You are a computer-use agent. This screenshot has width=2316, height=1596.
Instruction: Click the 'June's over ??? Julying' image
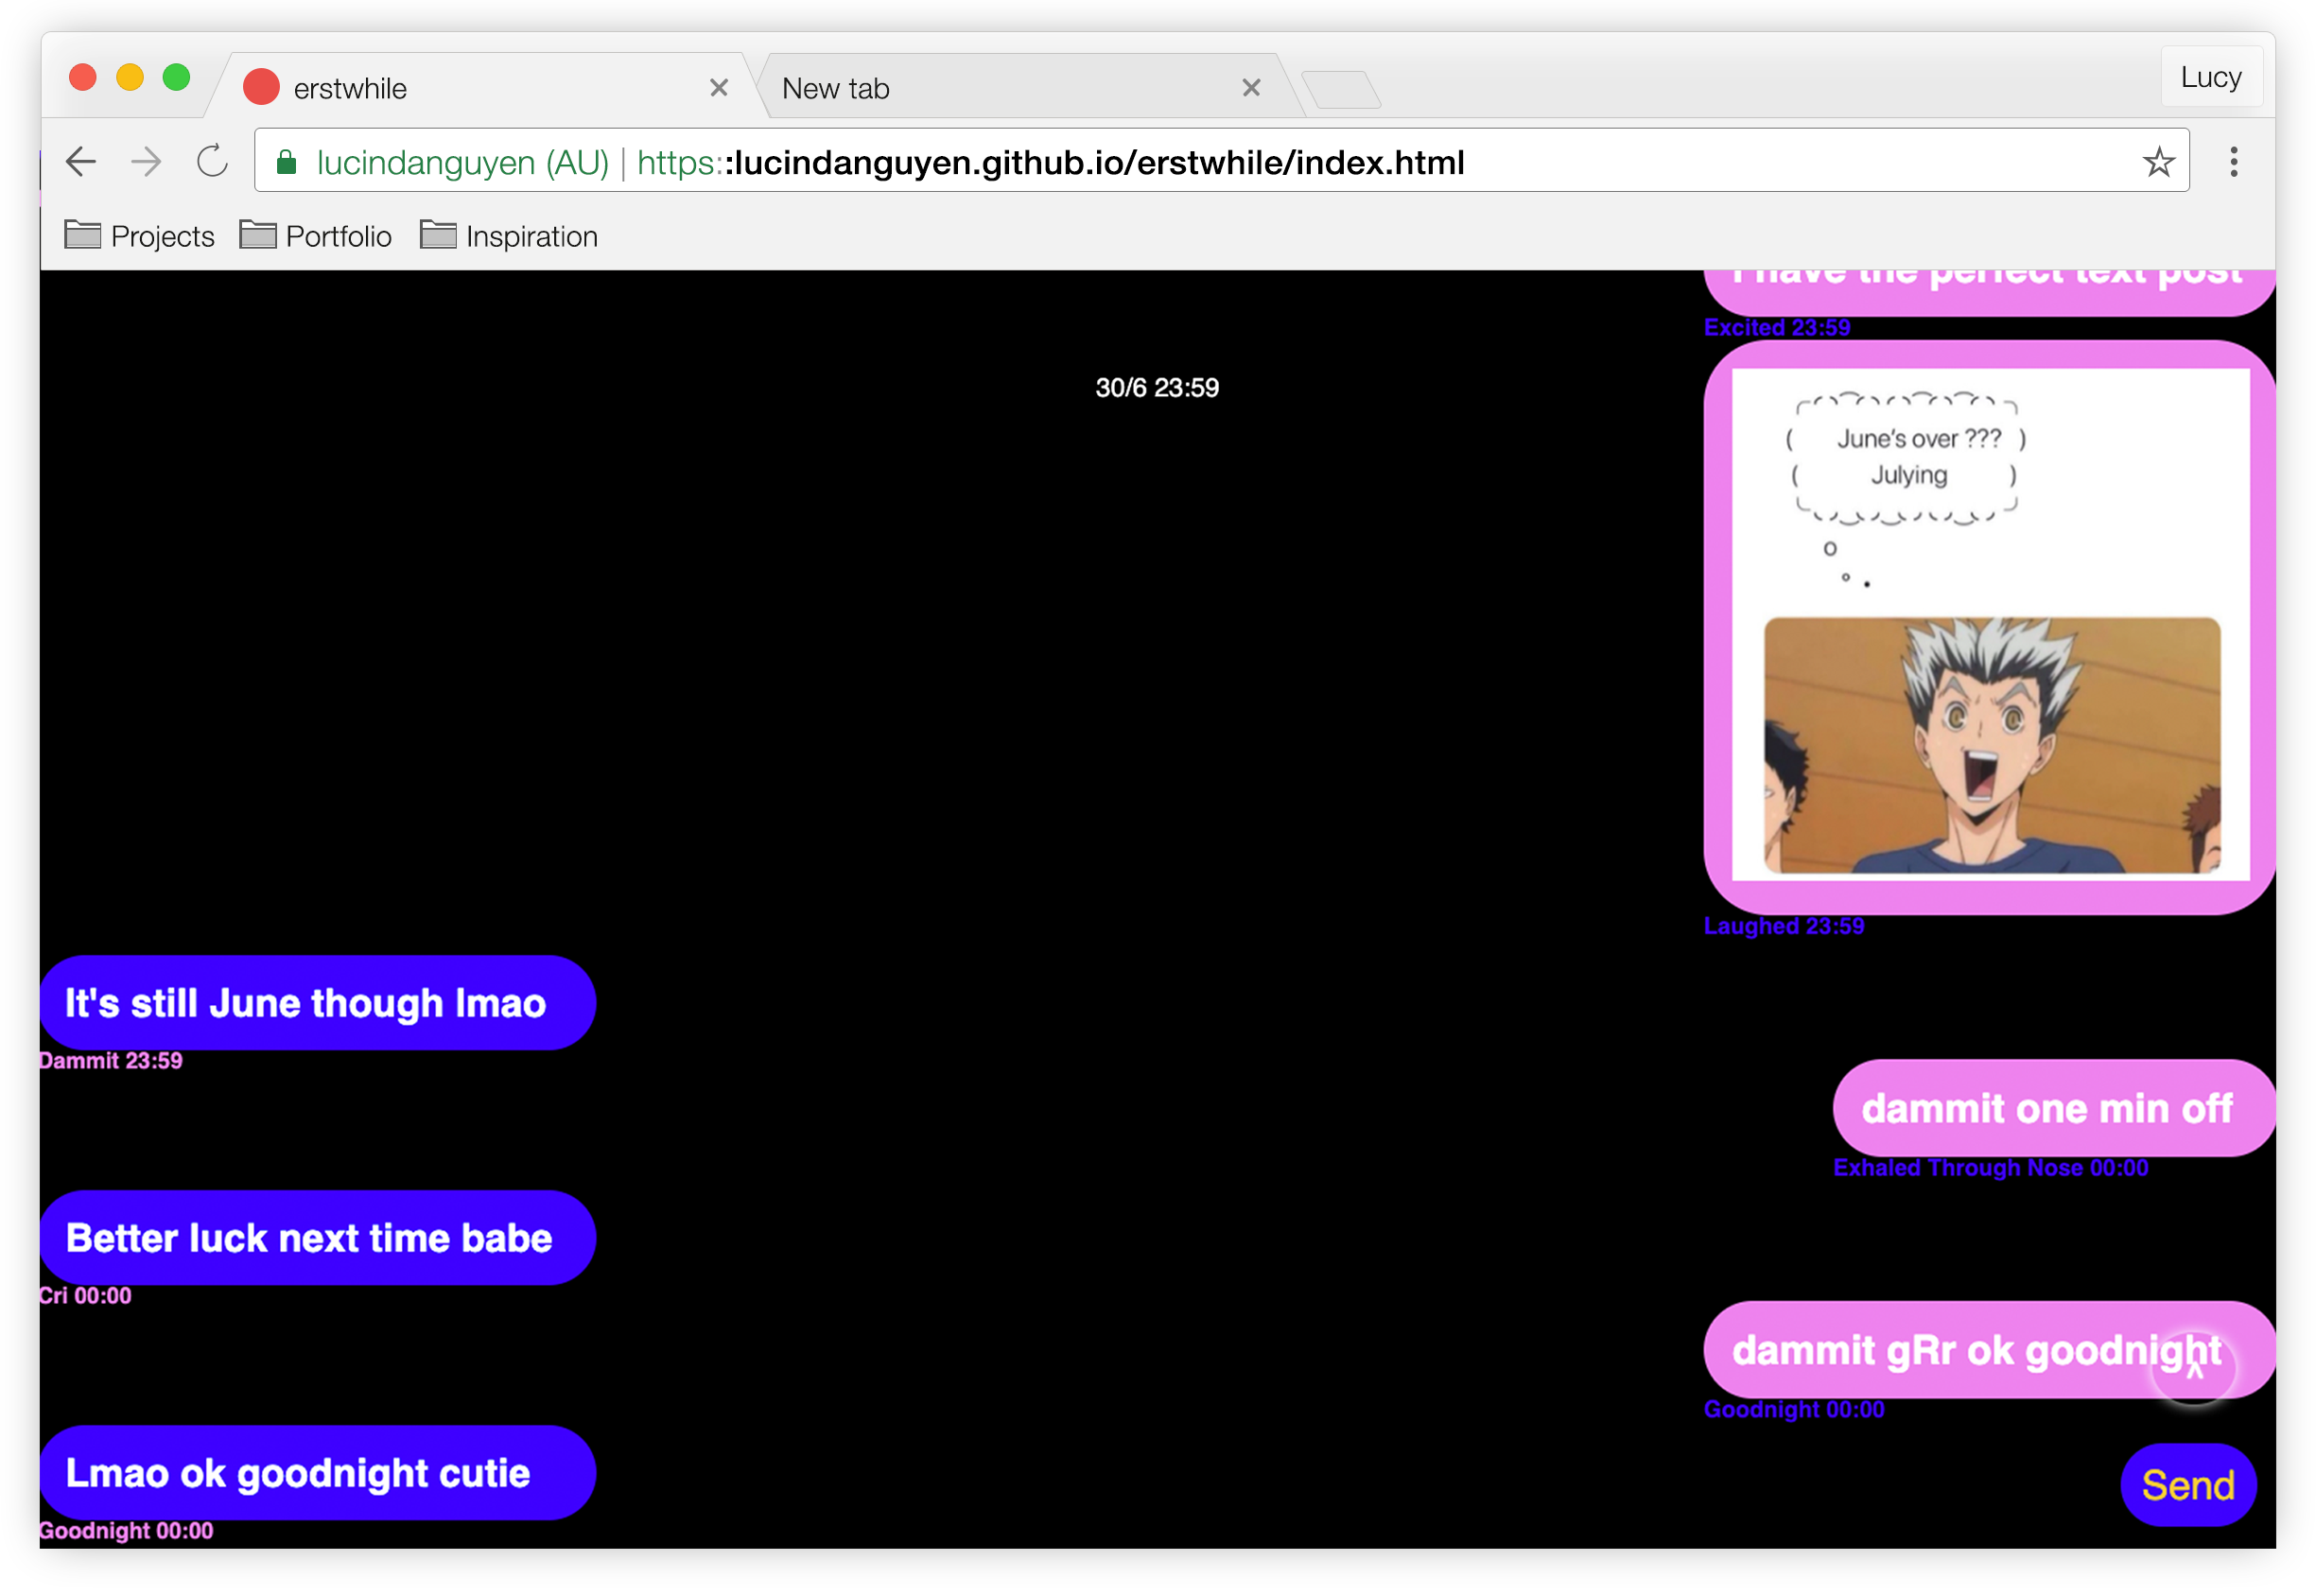click(x=1990, y=624)
